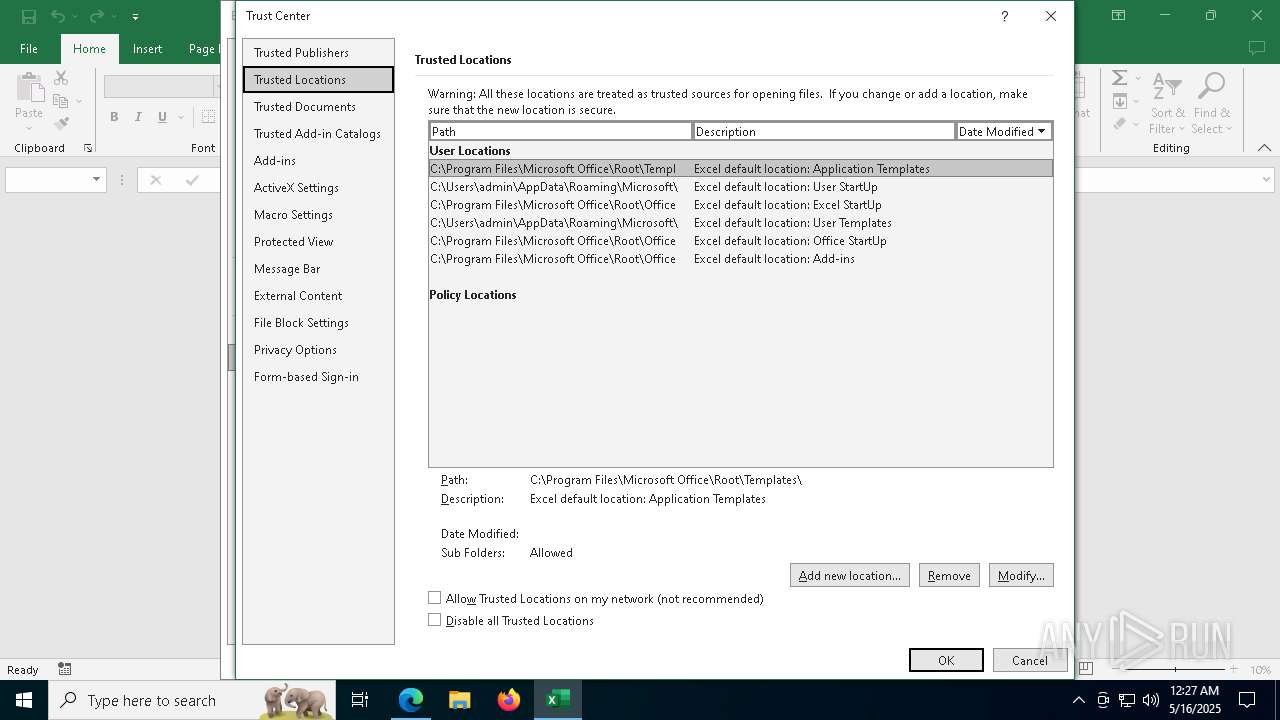Screen dimensions: 1280x720
Task: Click the Trust Center help question mark
Action: 1004,16
